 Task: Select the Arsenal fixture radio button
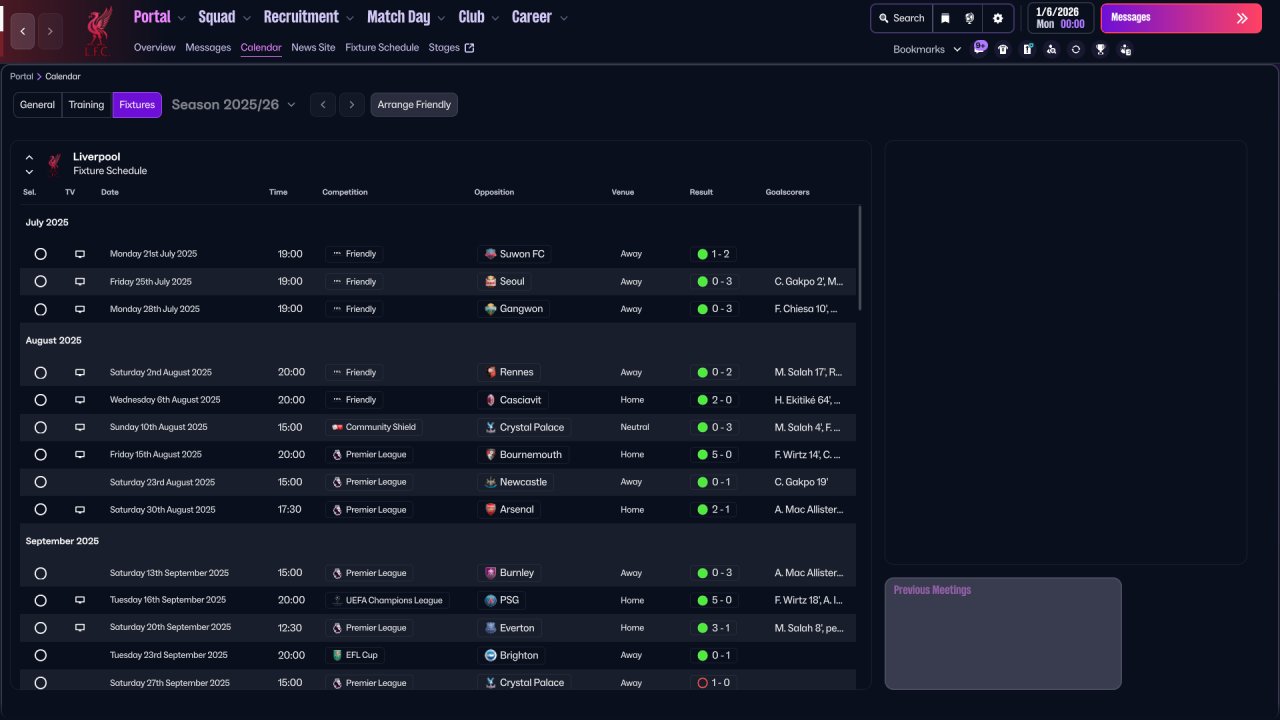tap(40, 509)
